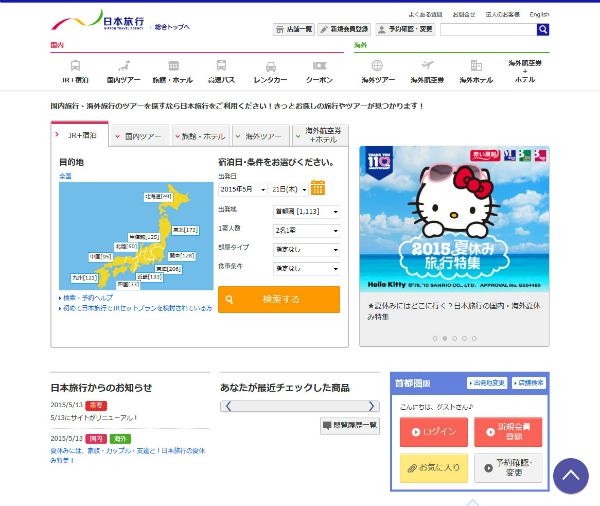Click the お問合せ header link

[464, 15]
